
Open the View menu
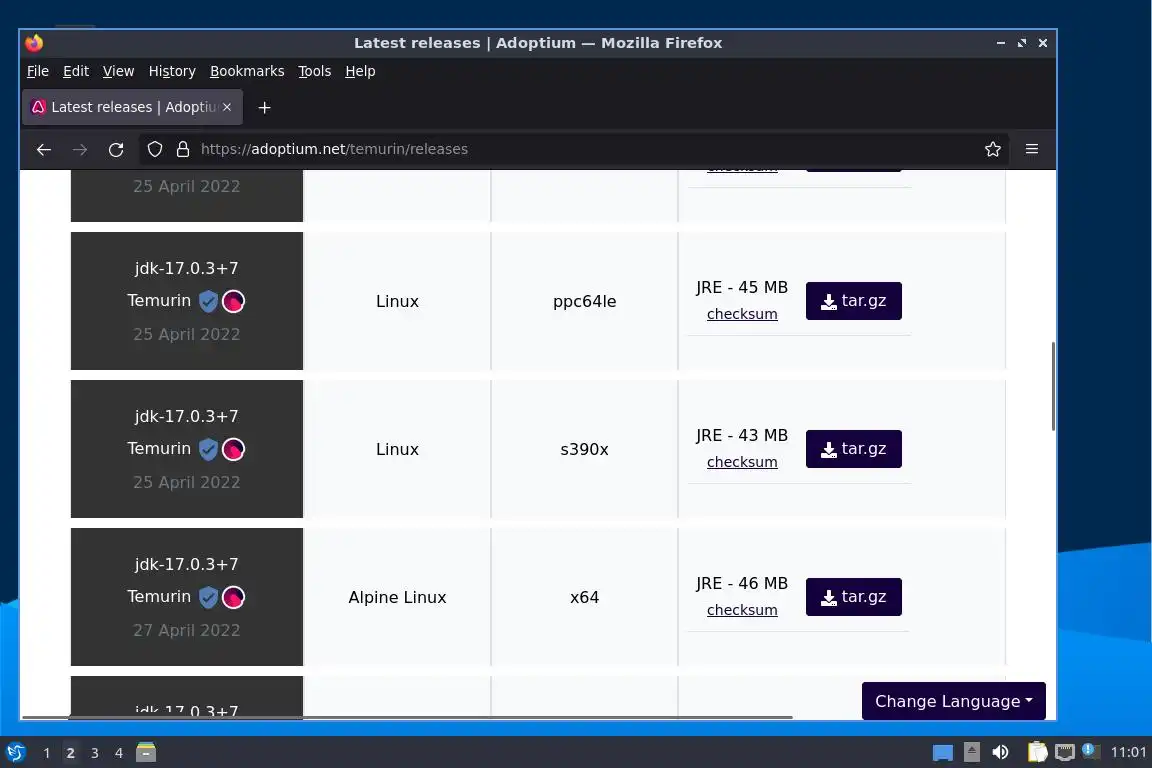point(118,71)
